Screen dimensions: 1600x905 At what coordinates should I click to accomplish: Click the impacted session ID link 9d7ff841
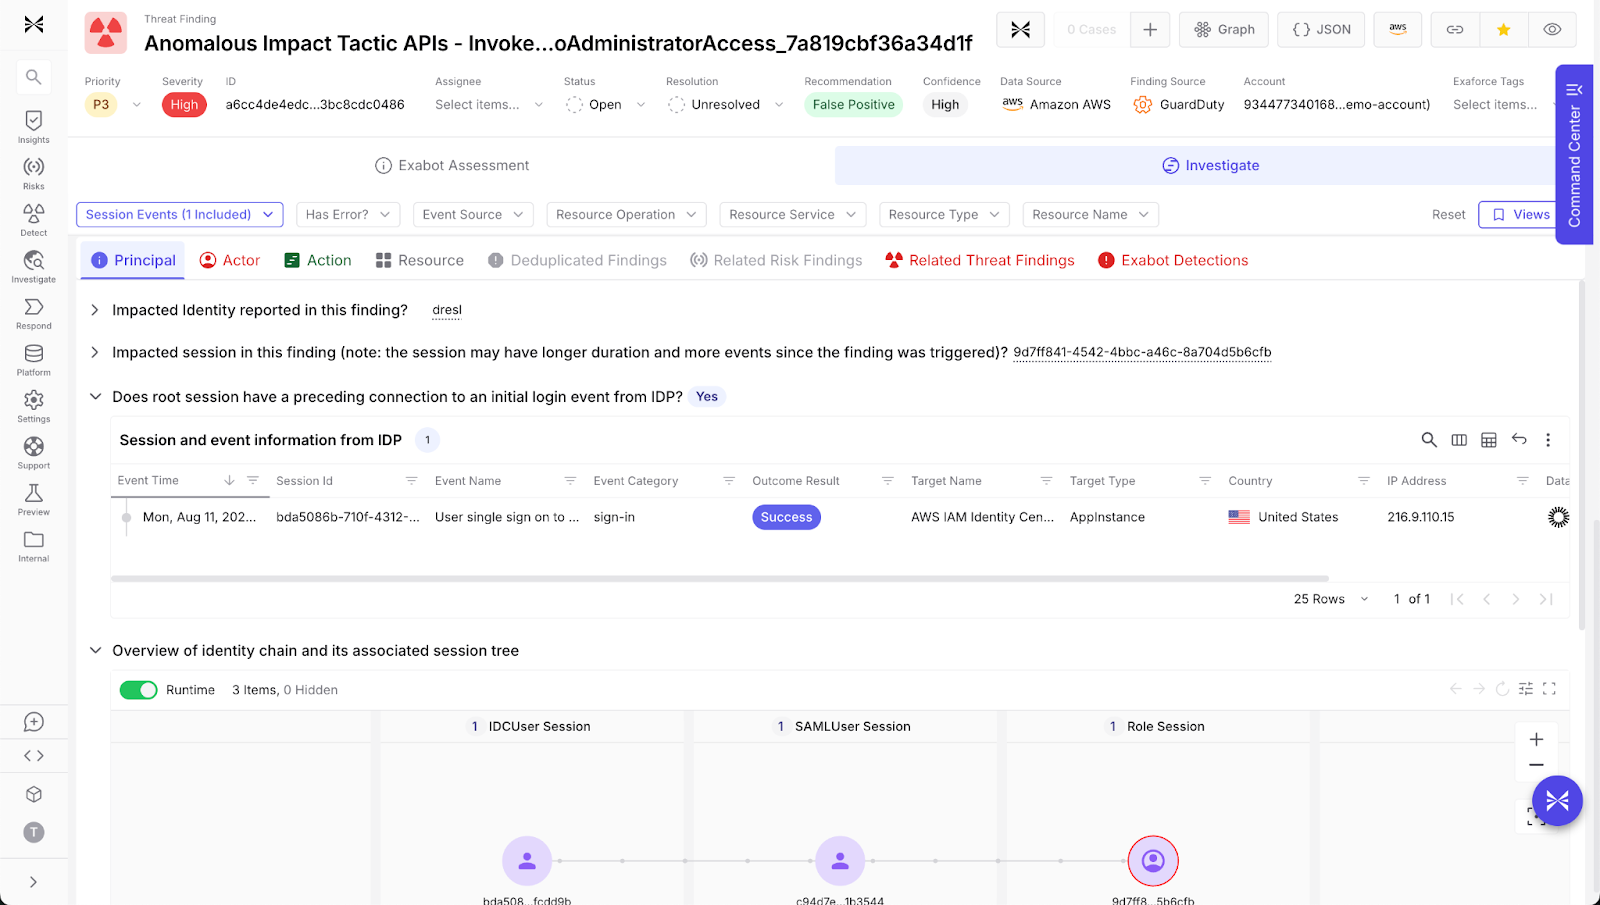click(x=1142, y=352)
